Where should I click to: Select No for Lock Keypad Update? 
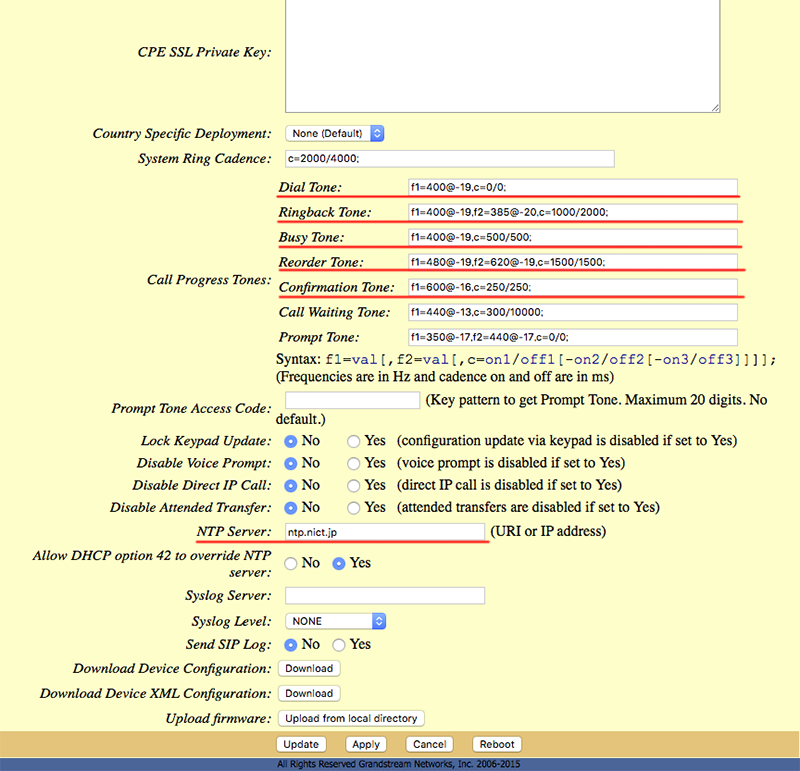290,441
